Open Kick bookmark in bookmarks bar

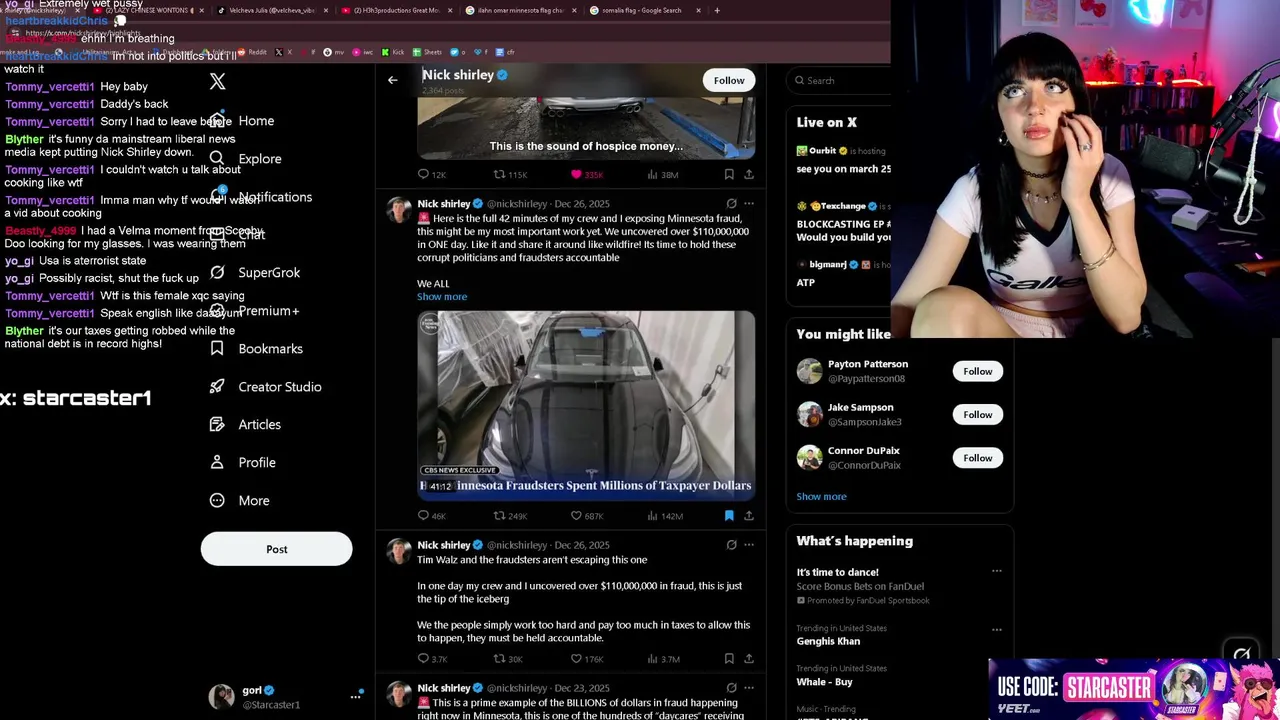coord(392,52)
